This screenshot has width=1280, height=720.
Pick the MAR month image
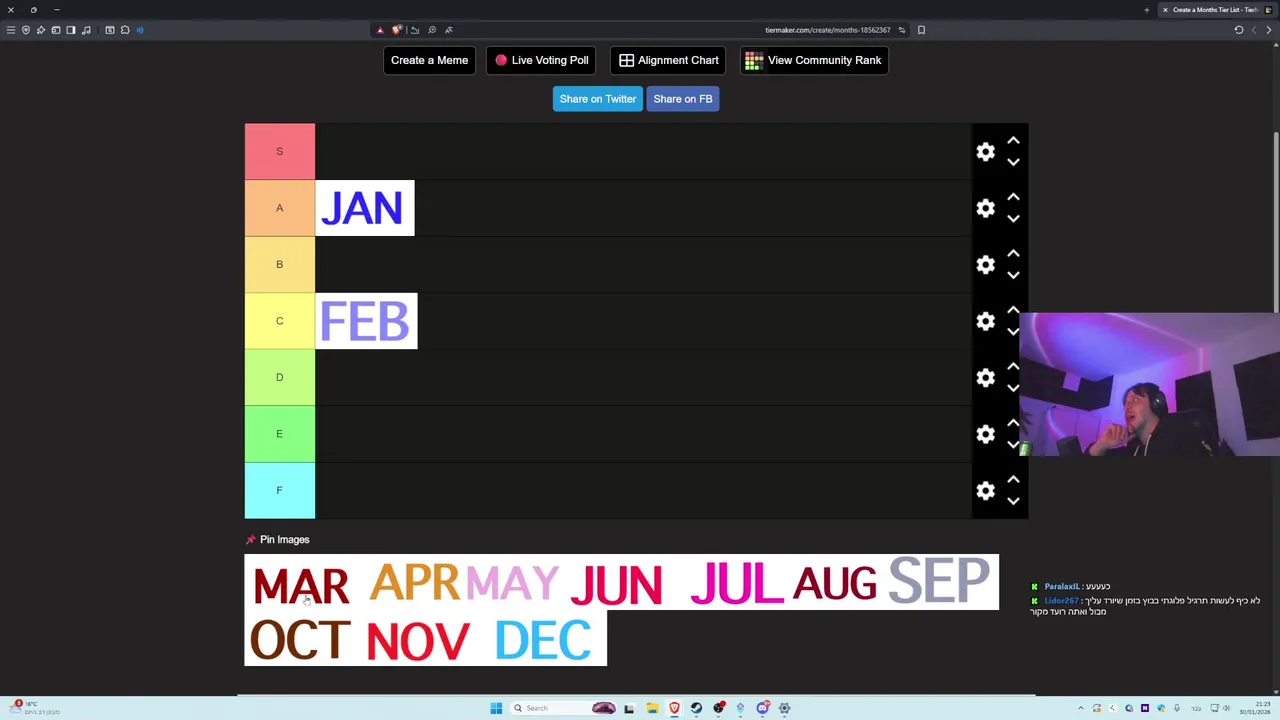coord(302,583)
